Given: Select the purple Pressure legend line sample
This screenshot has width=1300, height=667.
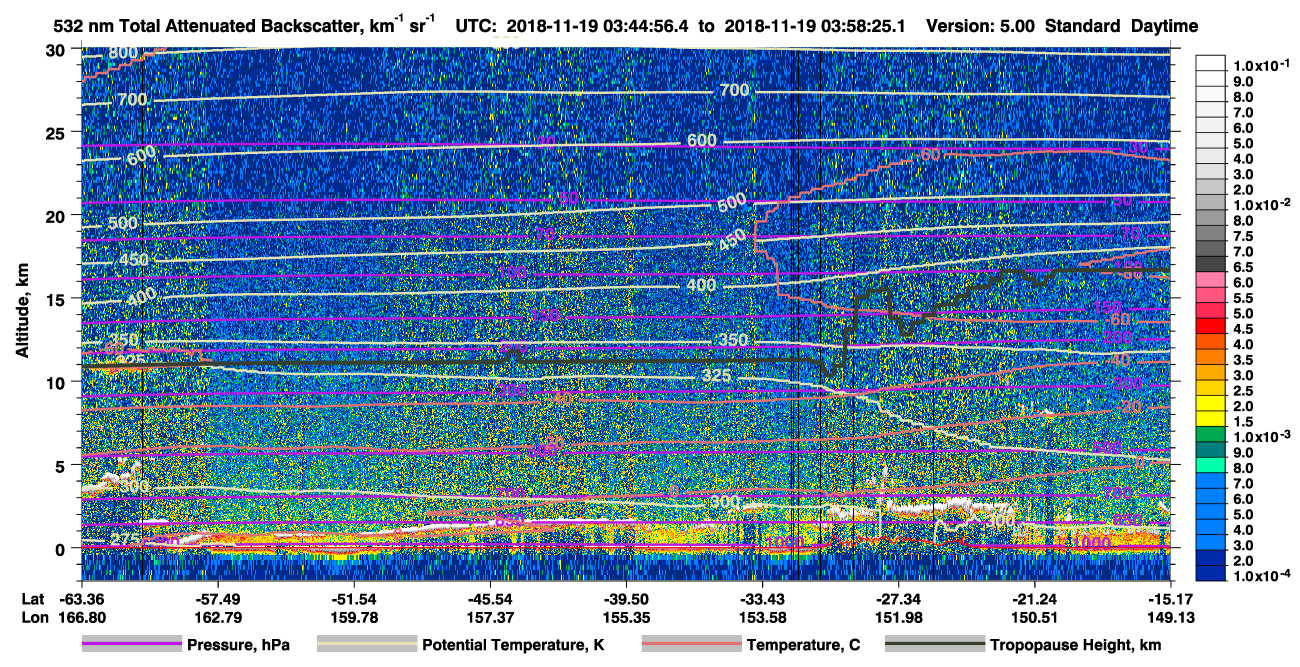Looking at the screenshot, I should pos(132,645).
